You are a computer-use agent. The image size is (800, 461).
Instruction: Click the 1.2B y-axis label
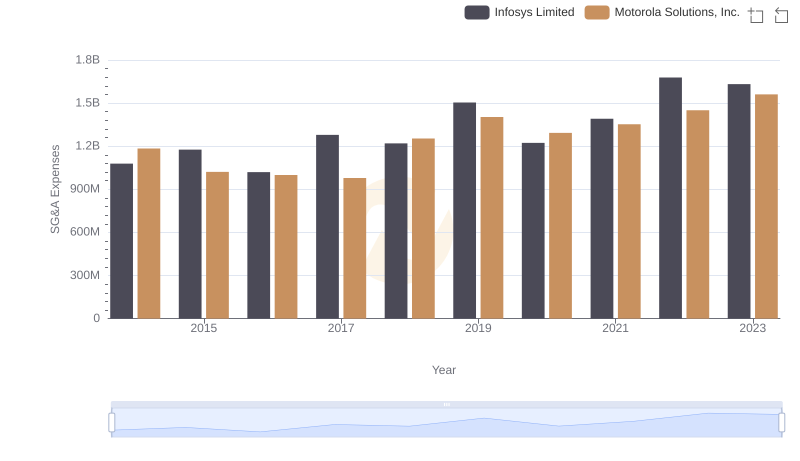click(x=88, y=146)
